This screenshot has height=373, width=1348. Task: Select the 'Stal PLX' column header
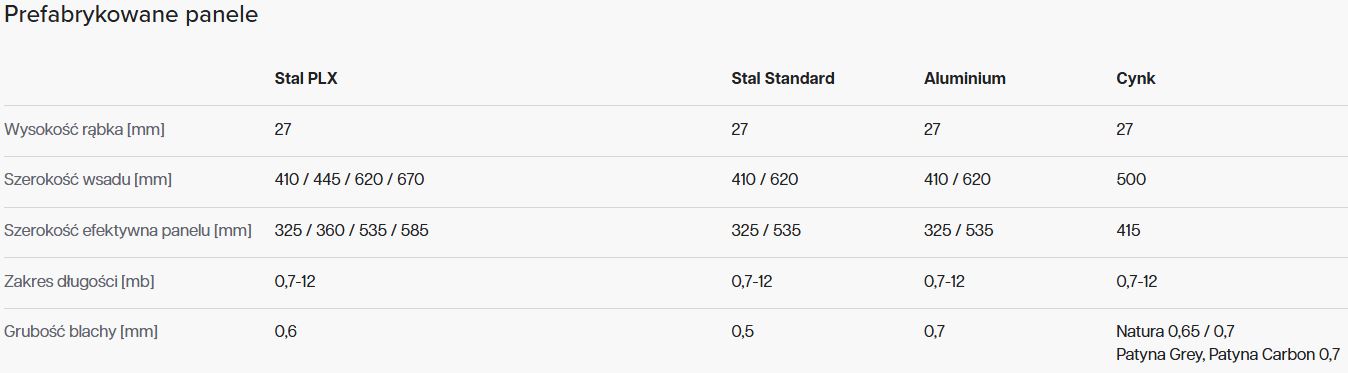click(306, 78)
